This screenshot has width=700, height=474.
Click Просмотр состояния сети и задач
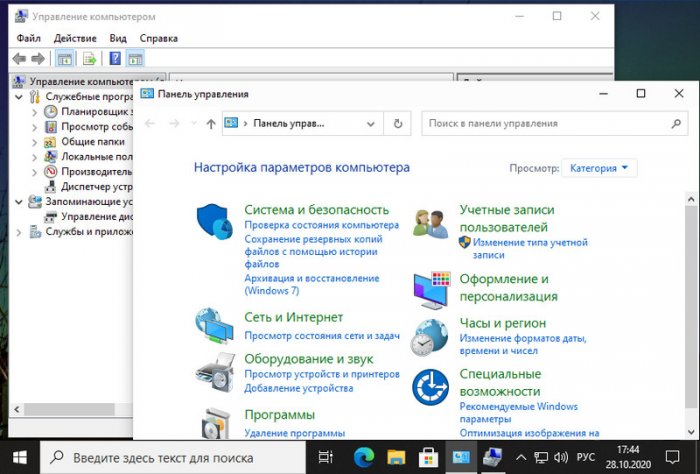[322, 336]
